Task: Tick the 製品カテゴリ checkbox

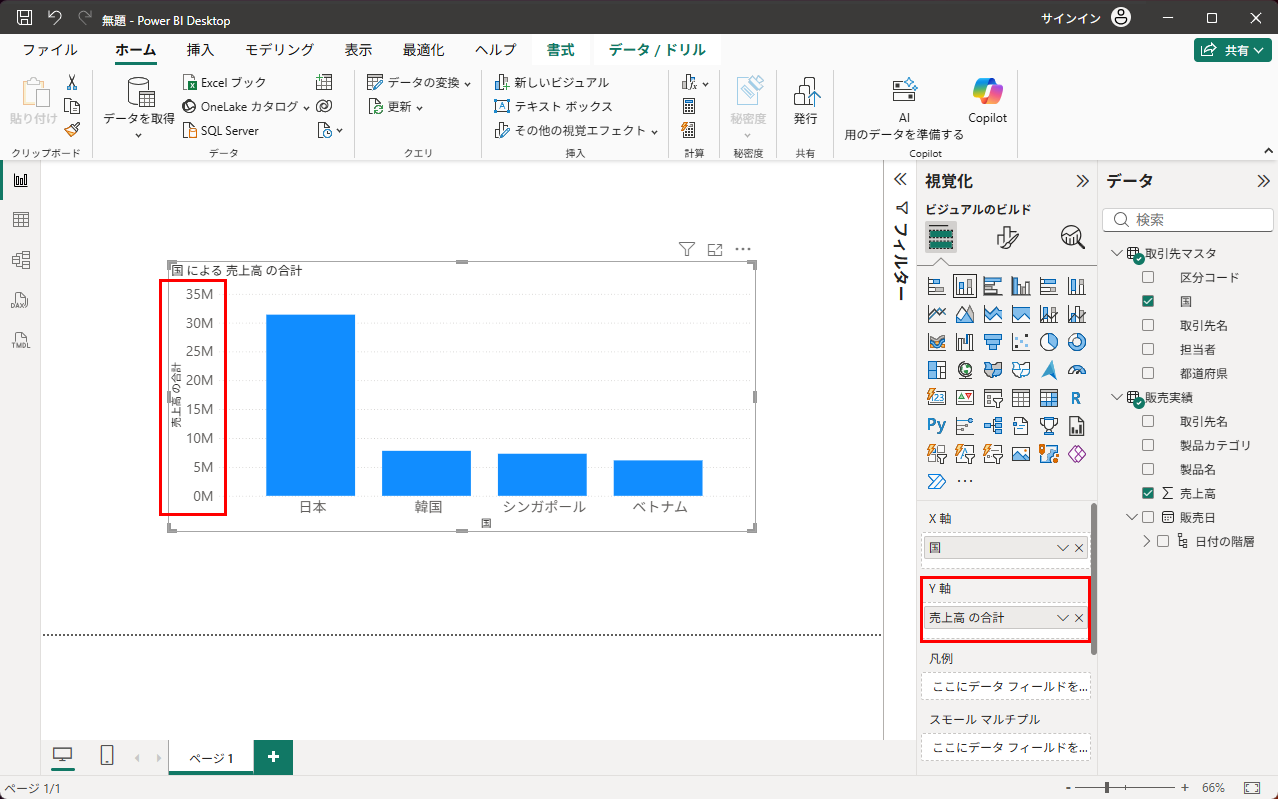Action: click(x=1148, y=445)
